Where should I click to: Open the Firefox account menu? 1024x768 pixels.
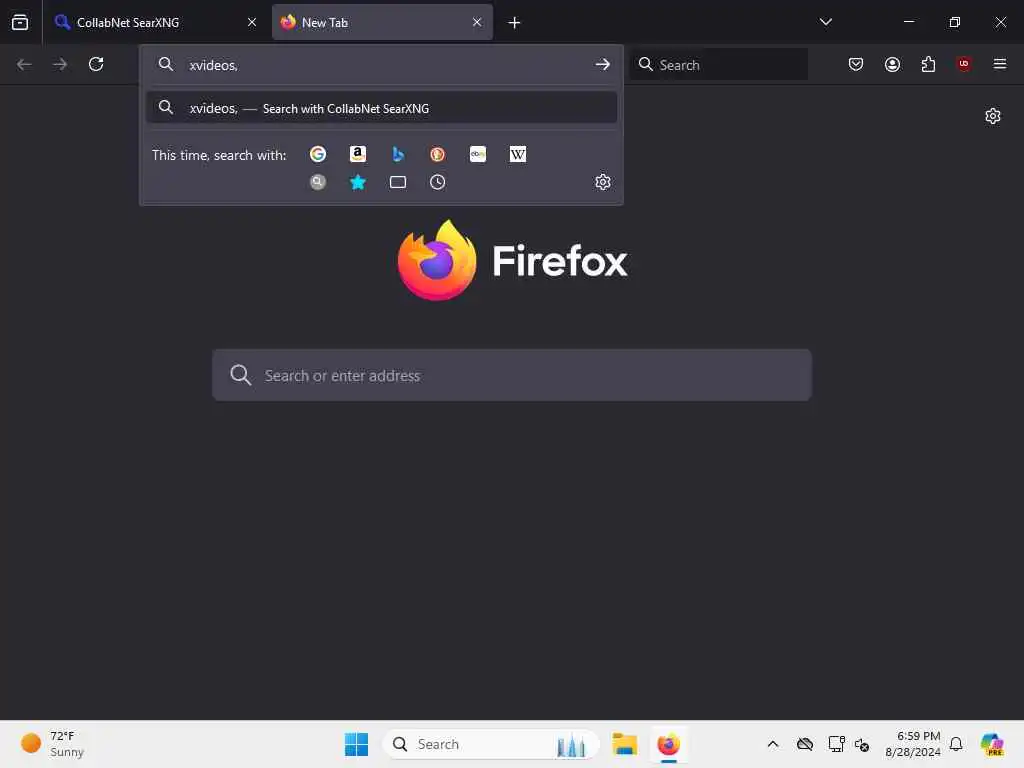[x=892, y=64]
